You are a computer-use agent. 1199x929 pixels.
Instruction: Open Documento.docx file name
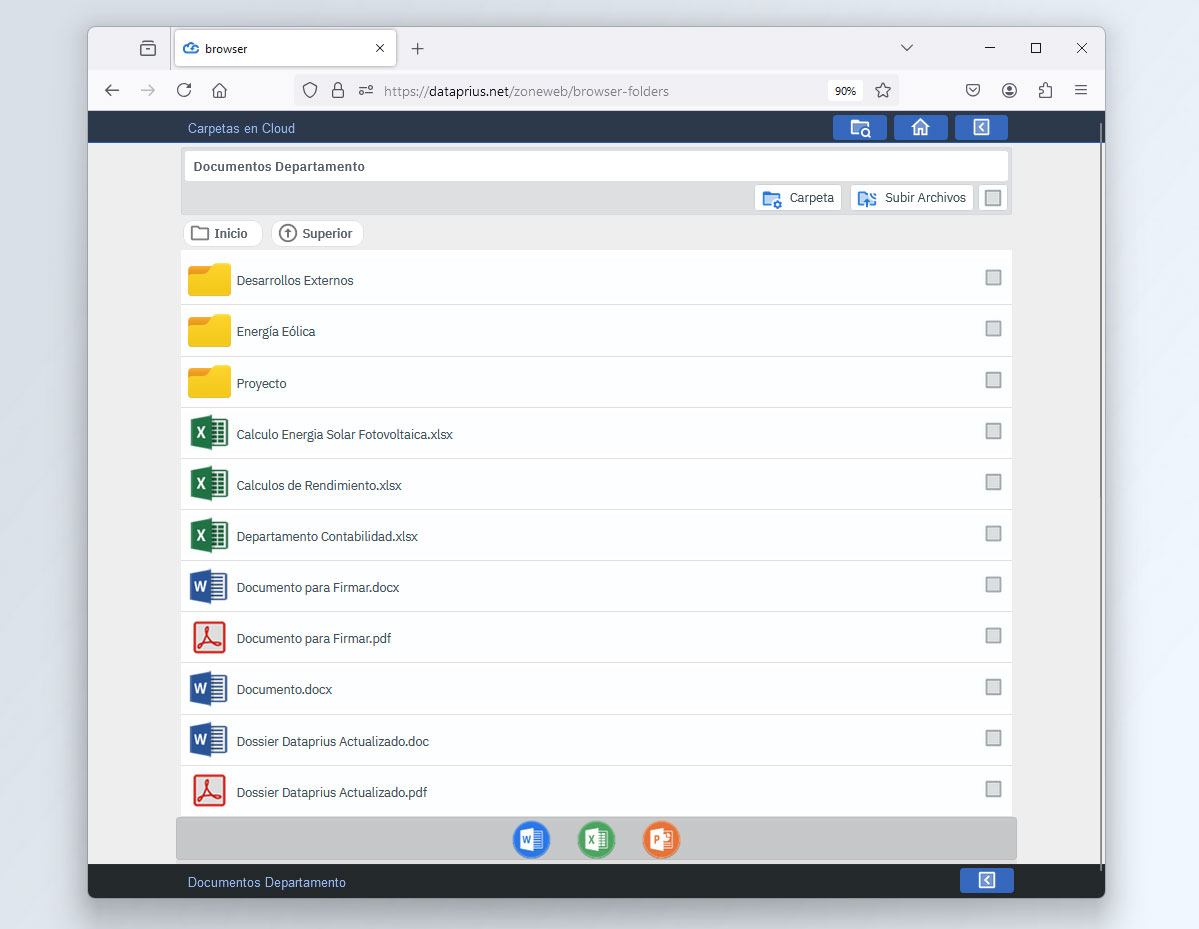[284, 690]
